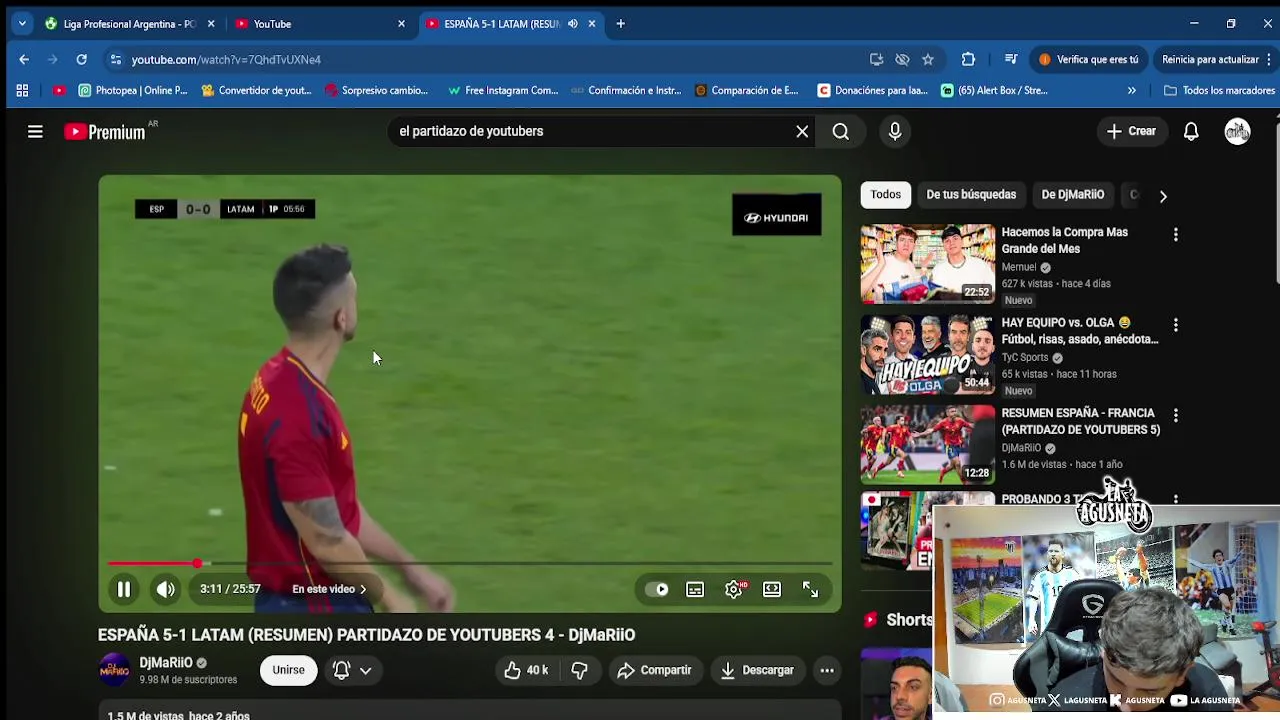Viewport: 1280px width, 720px height.
Task: Open the 'Free Instagram Com...' bookmark
Action: (502, 90)
